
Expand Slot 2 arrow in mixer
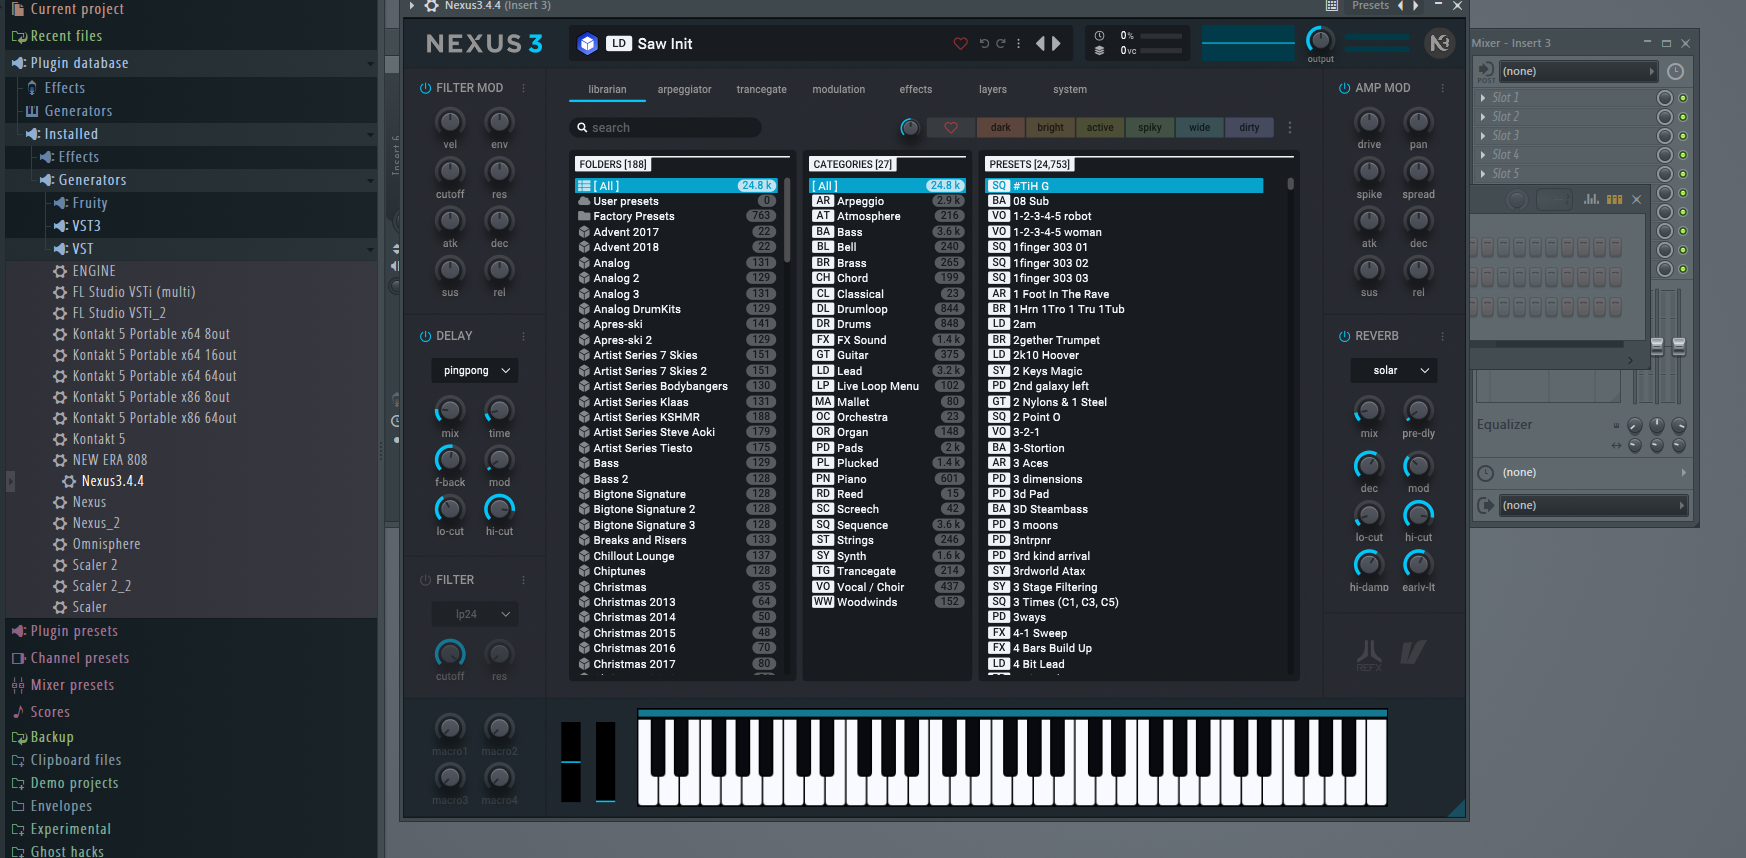pos(1483,117)
